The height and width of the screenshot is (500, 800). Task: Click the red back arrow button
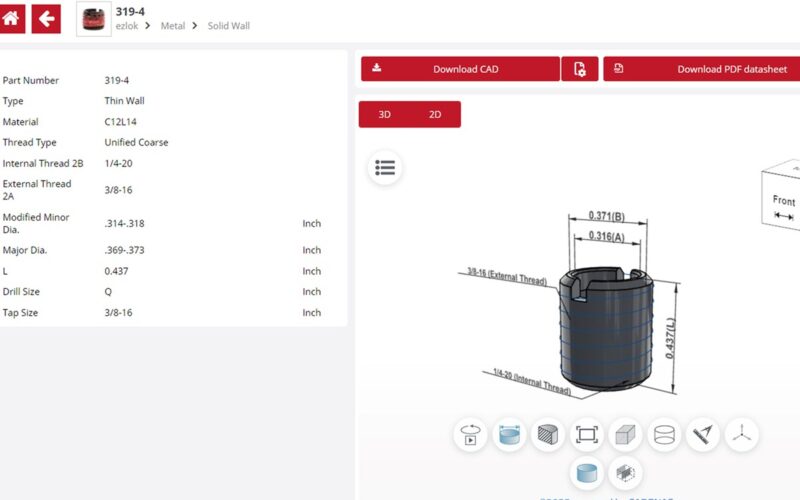(x=46, y=19)
